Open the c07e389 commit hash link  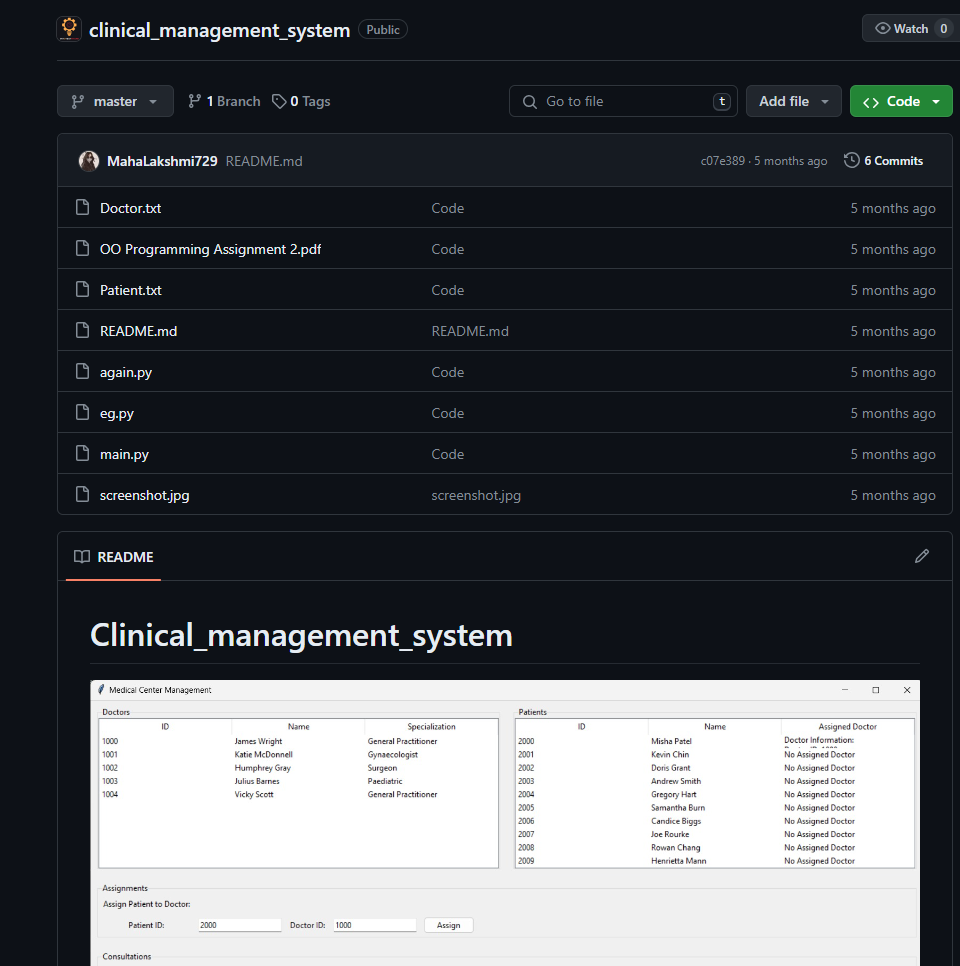click(722, 161)
